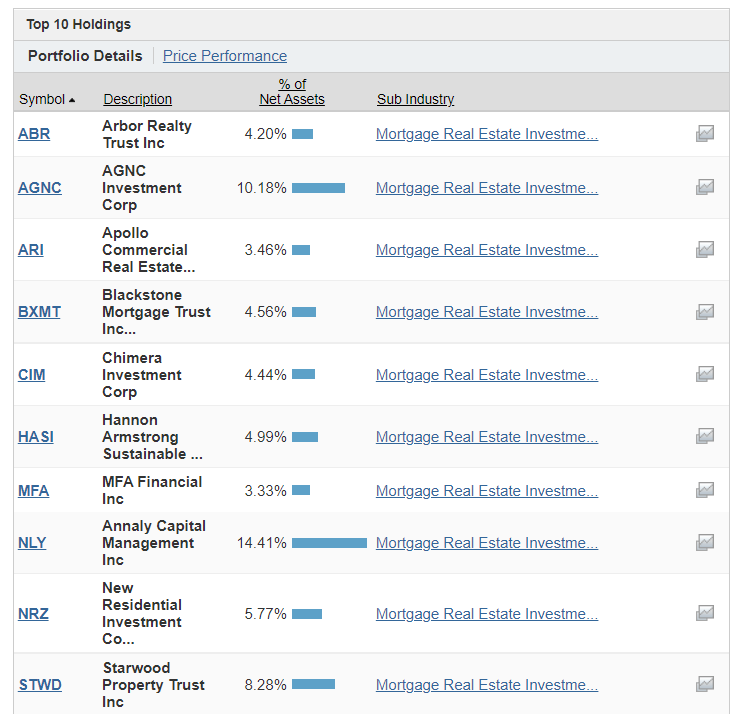
Task: Open the chart icon for BXMT row
Action: (x=705, y=312)
